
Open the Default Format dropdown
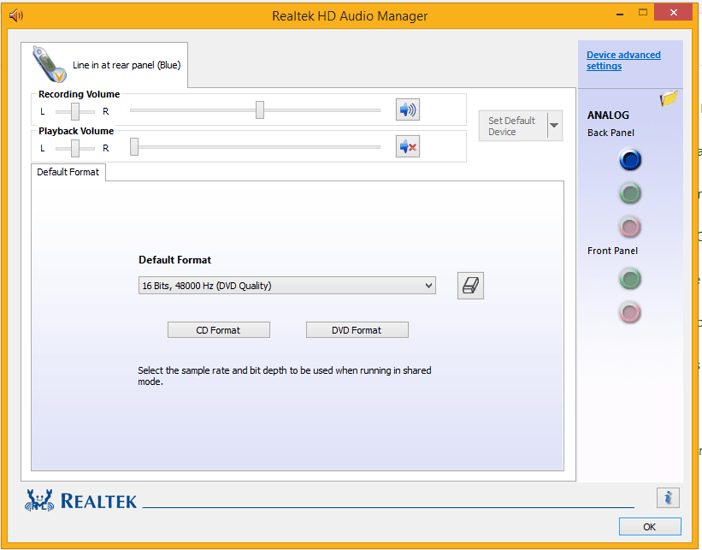[287, 285]
